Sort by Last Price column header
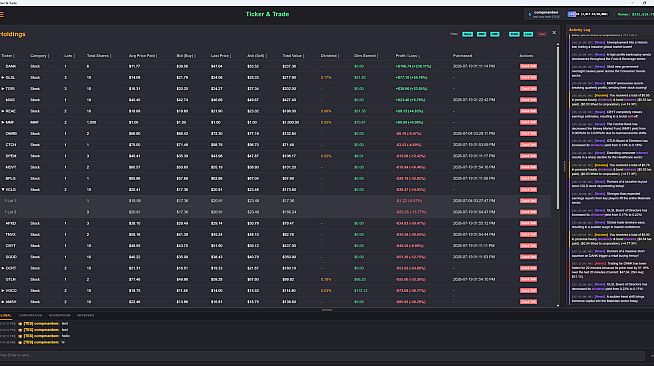The height and width of the screenshot is (366, 654). [221, 55]
